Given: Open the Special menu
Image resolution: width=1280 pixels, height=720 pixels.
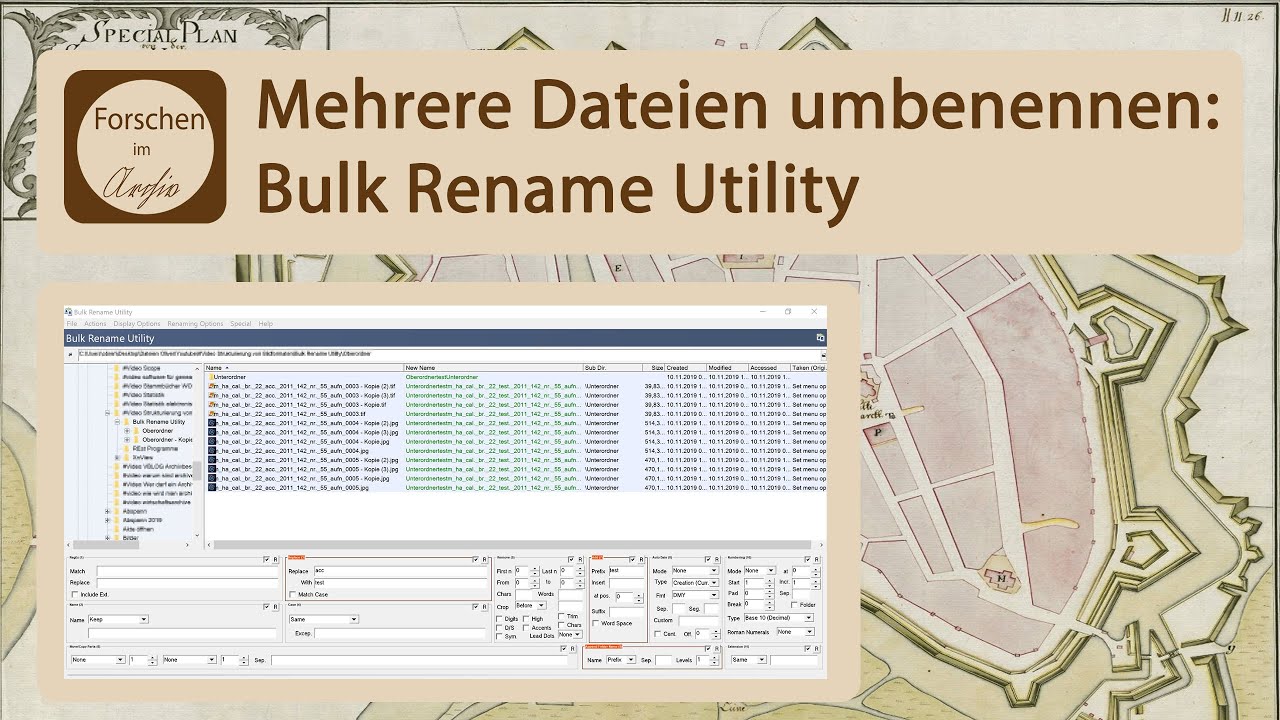Looking at the screenshot, I should (240, 324).
